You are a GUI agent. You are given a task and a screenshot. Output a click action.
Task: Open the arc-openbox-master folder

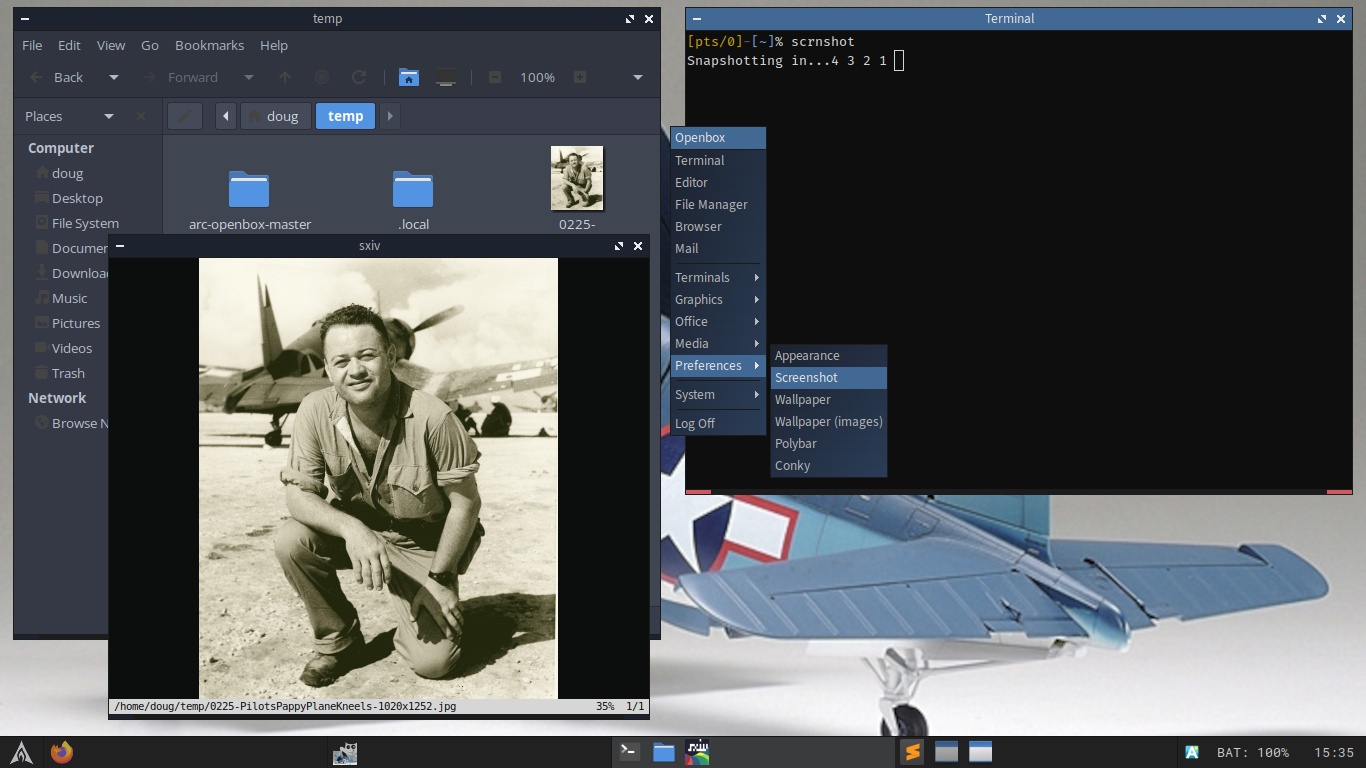tap(249, 190)
